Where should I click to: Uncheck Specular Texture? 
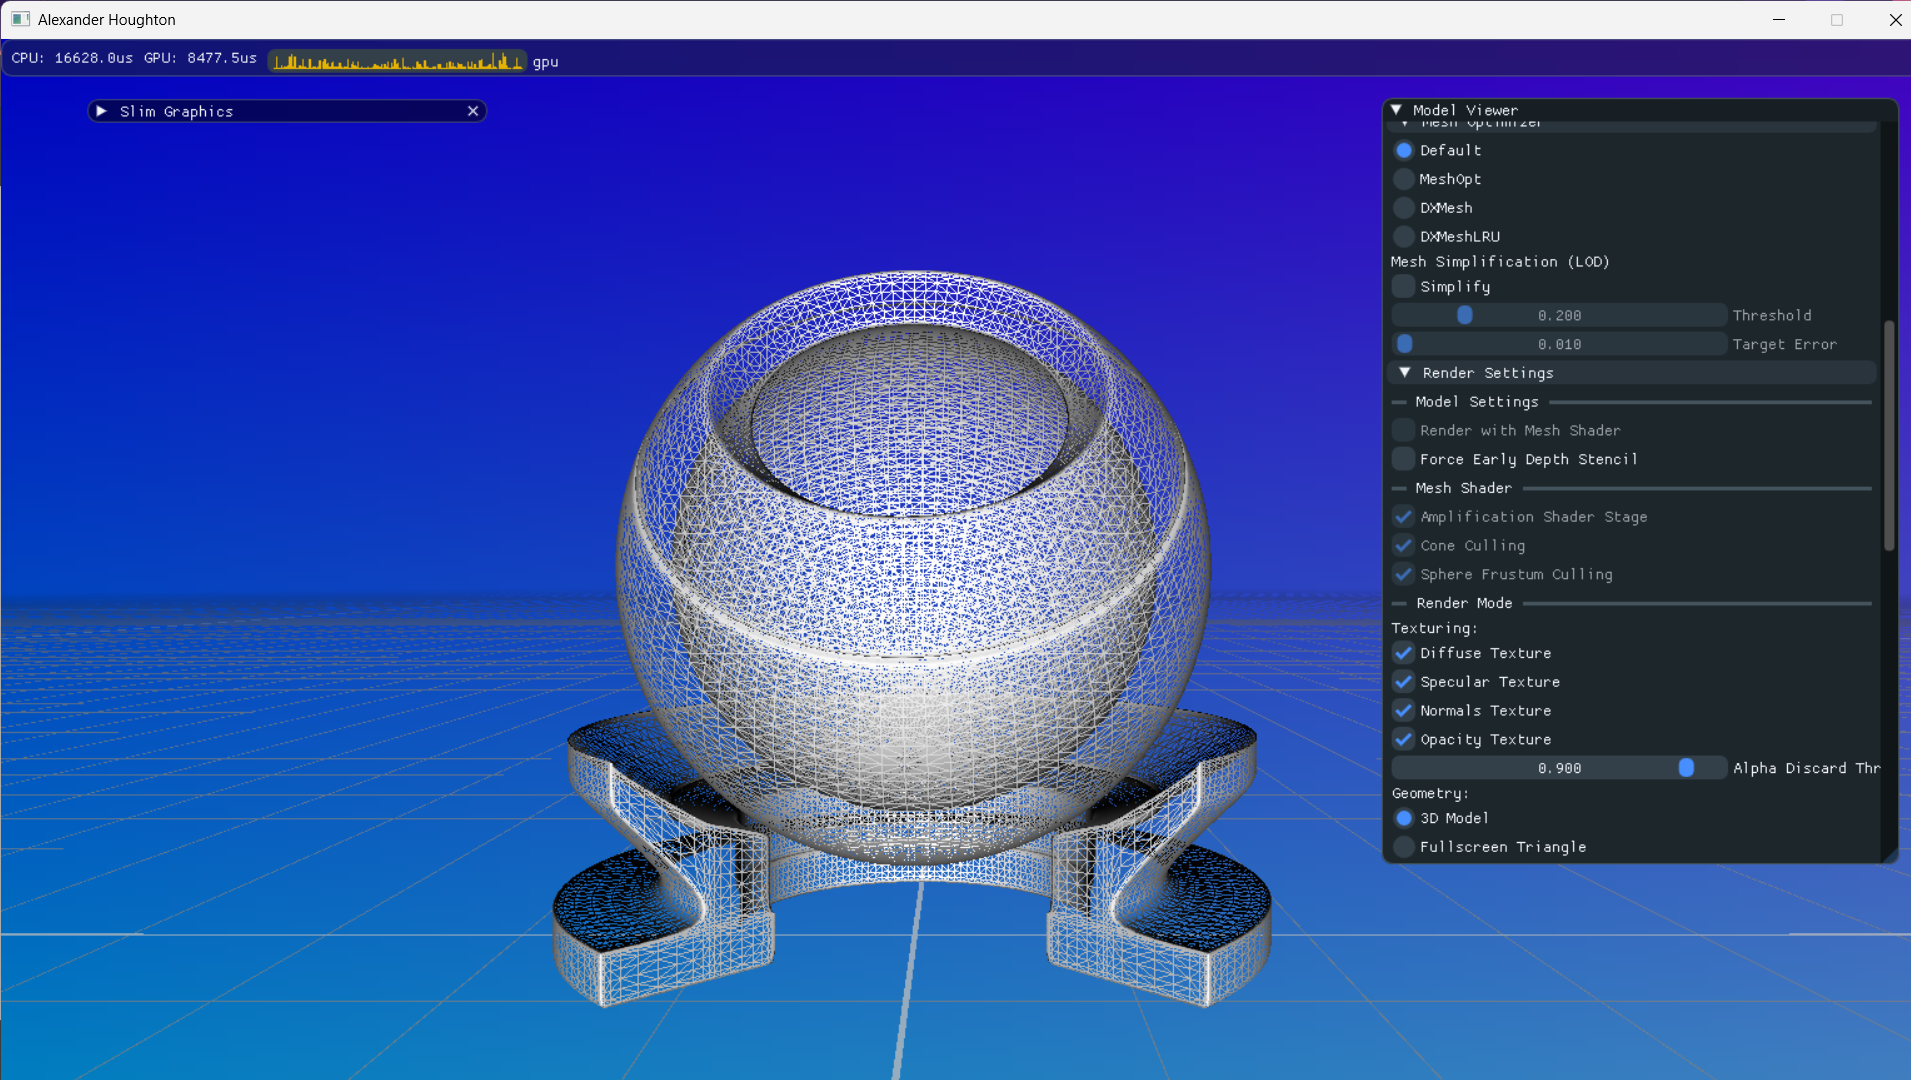pyautogui.click(x=1404, y=682)
